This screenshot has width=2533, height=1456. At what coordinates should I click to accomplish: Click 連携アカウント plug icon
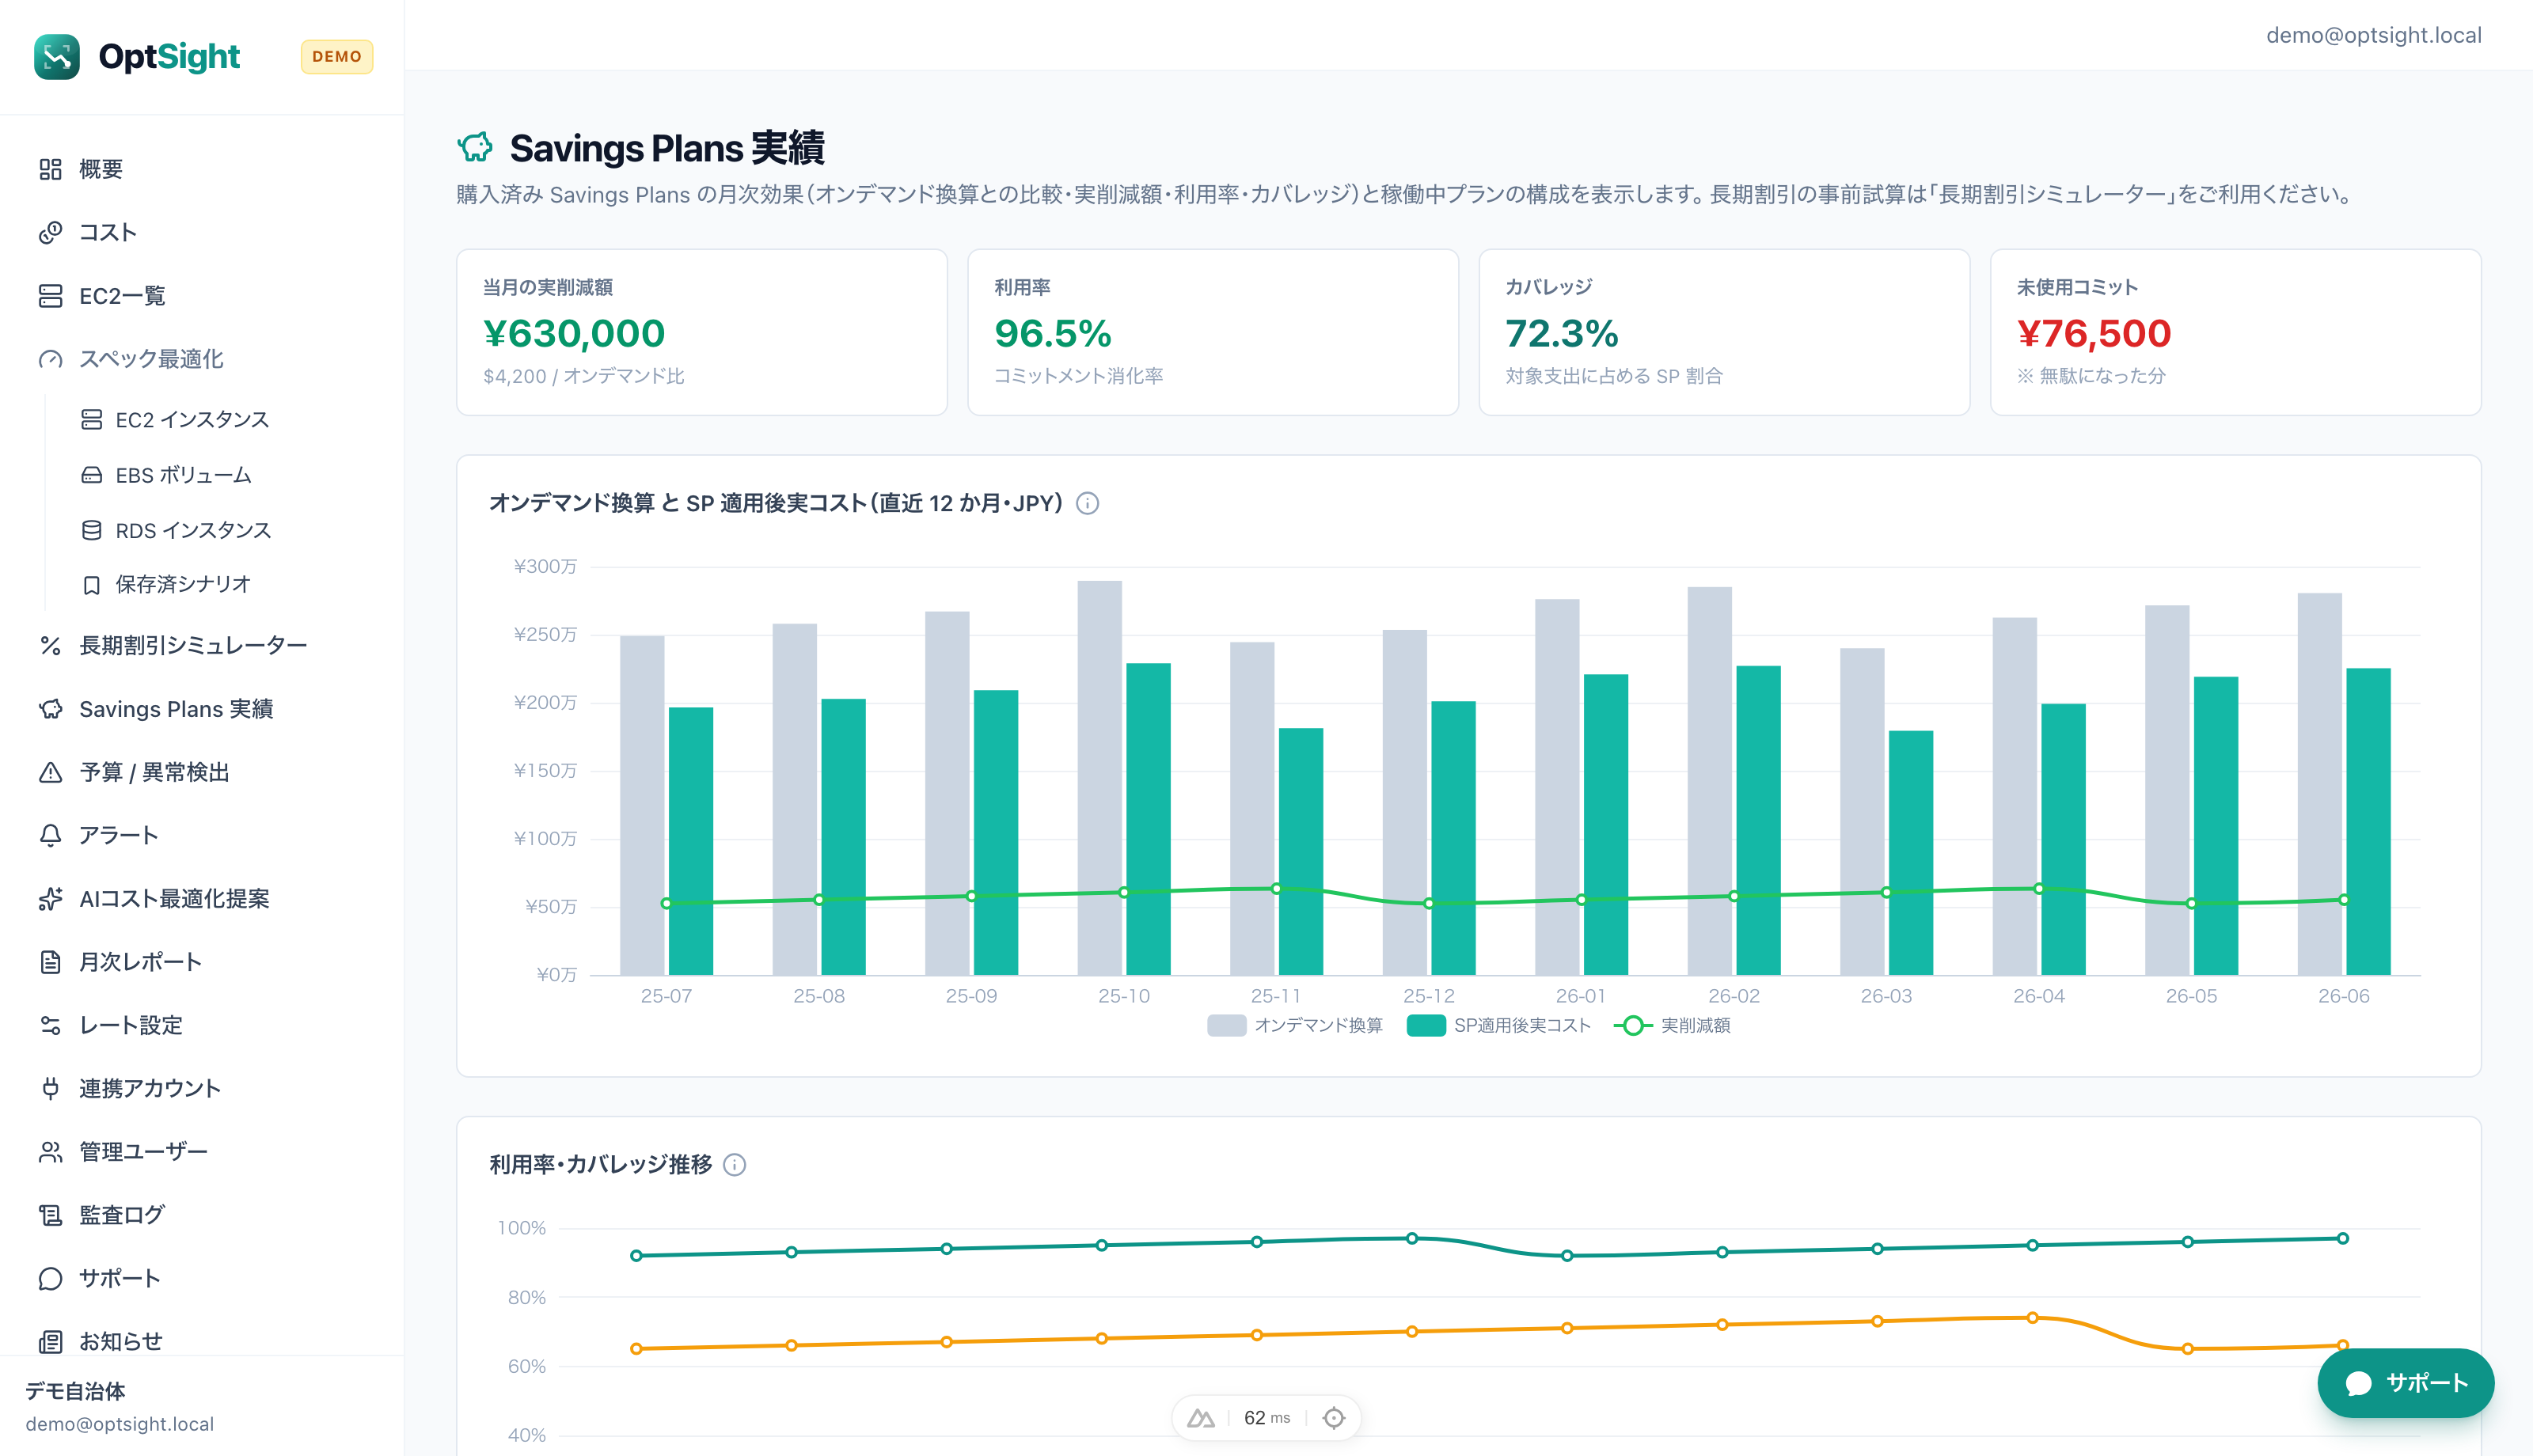pyautogui.click(x=50, y=1088)
